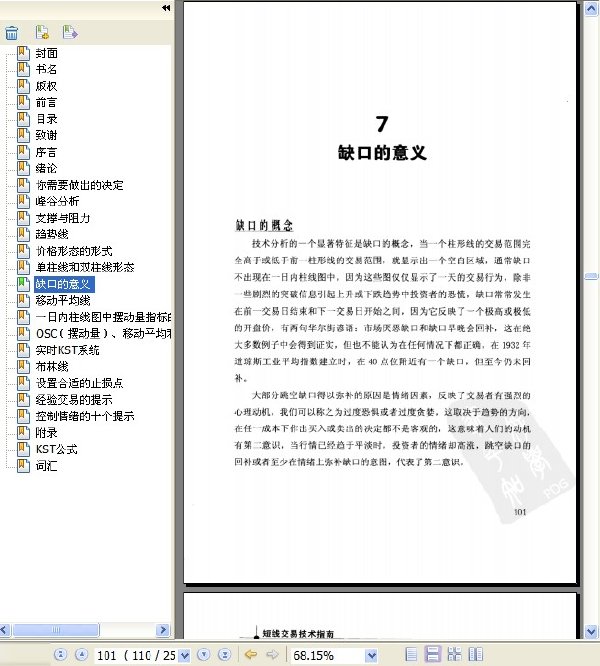Collapse the bookmarks panel with double-arrow icon
The height and width of the screenshot is (666, 600).
pos(166,8)
